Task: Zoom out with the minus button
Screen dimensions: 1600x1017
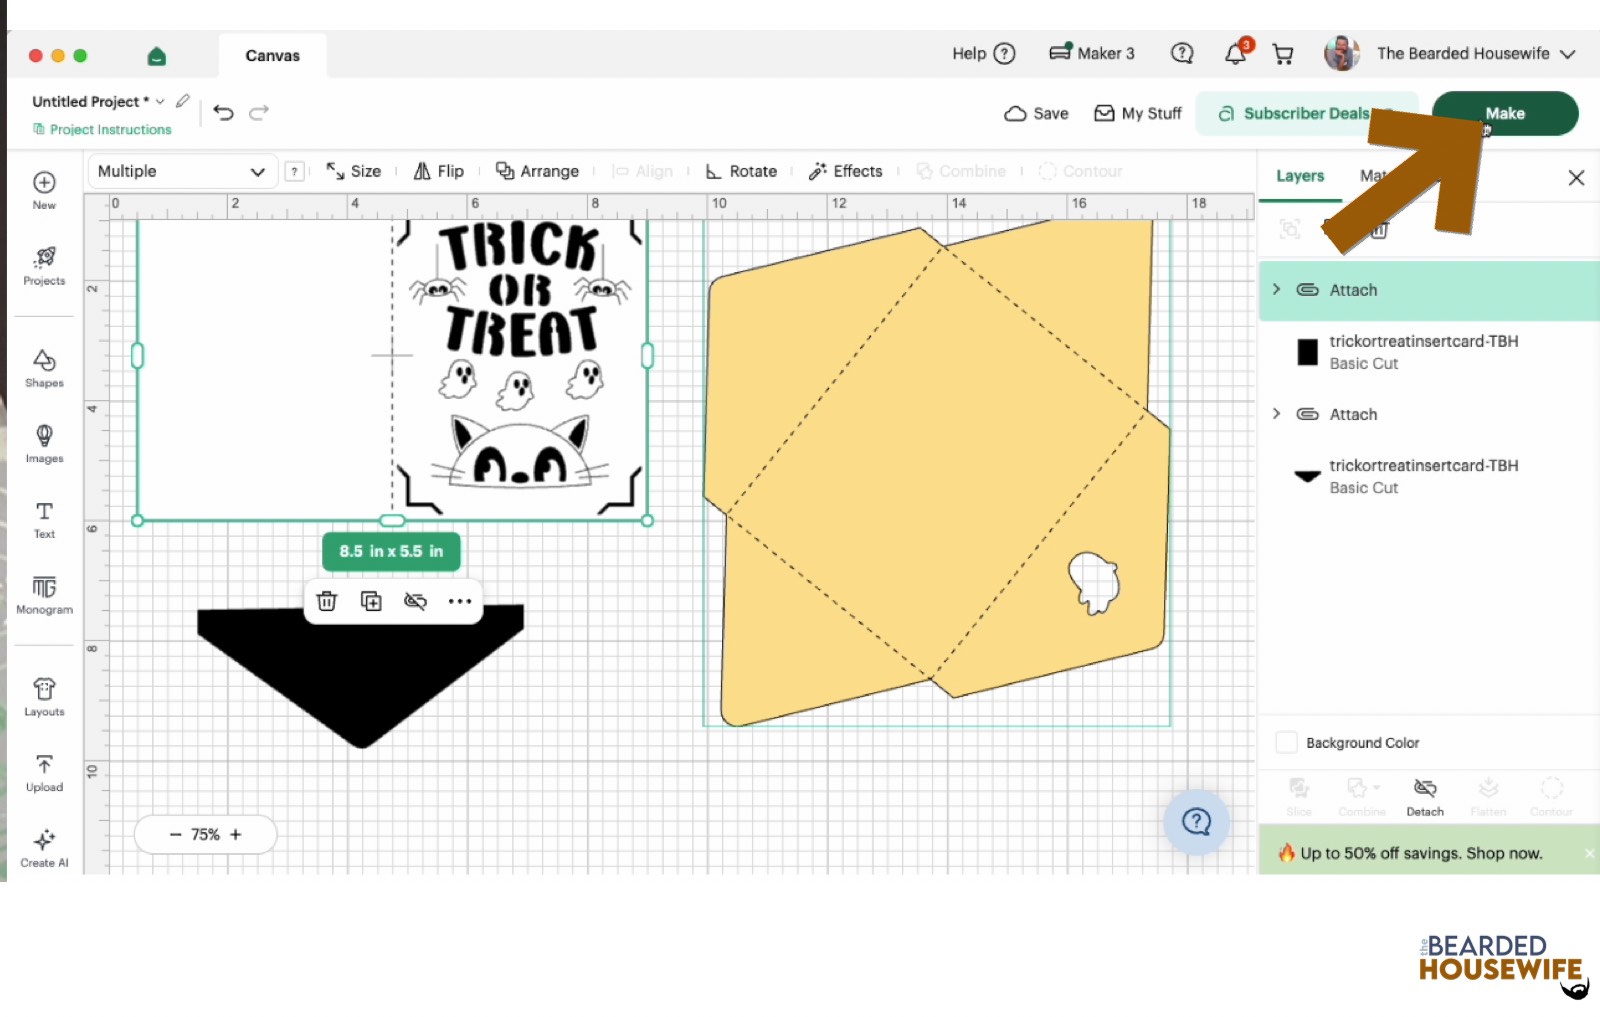Action: pos(176,834)
